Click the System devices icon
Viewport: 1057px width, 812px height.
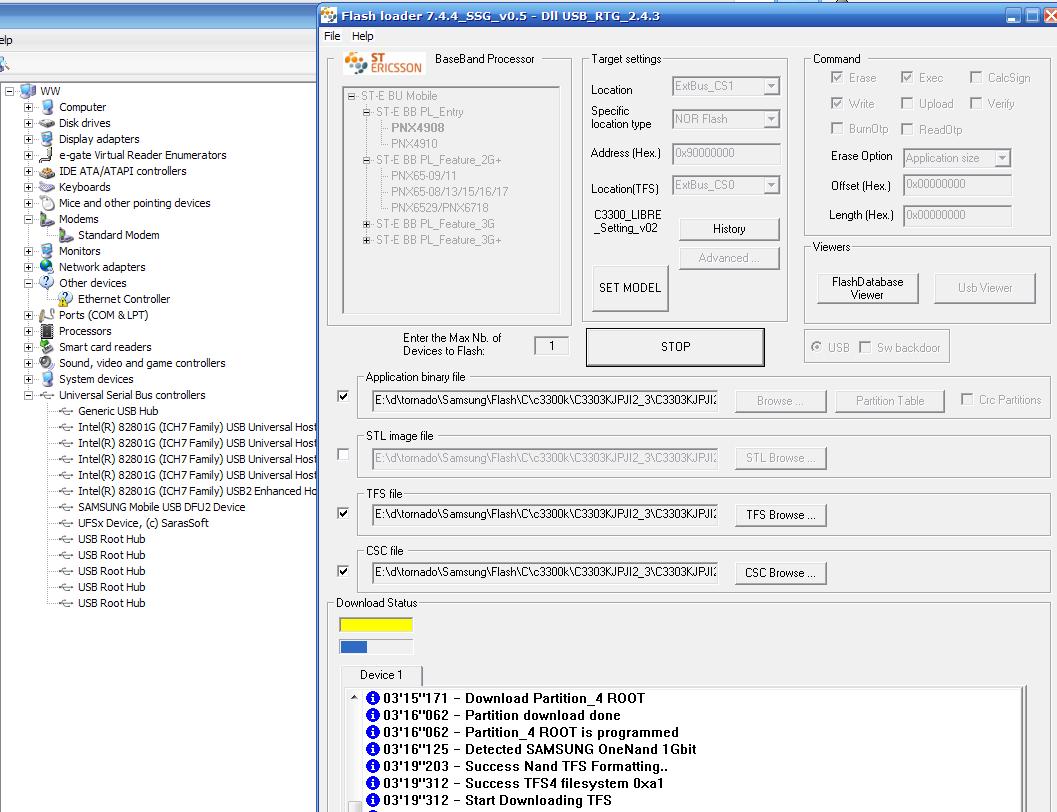click(x=47, y=379)
